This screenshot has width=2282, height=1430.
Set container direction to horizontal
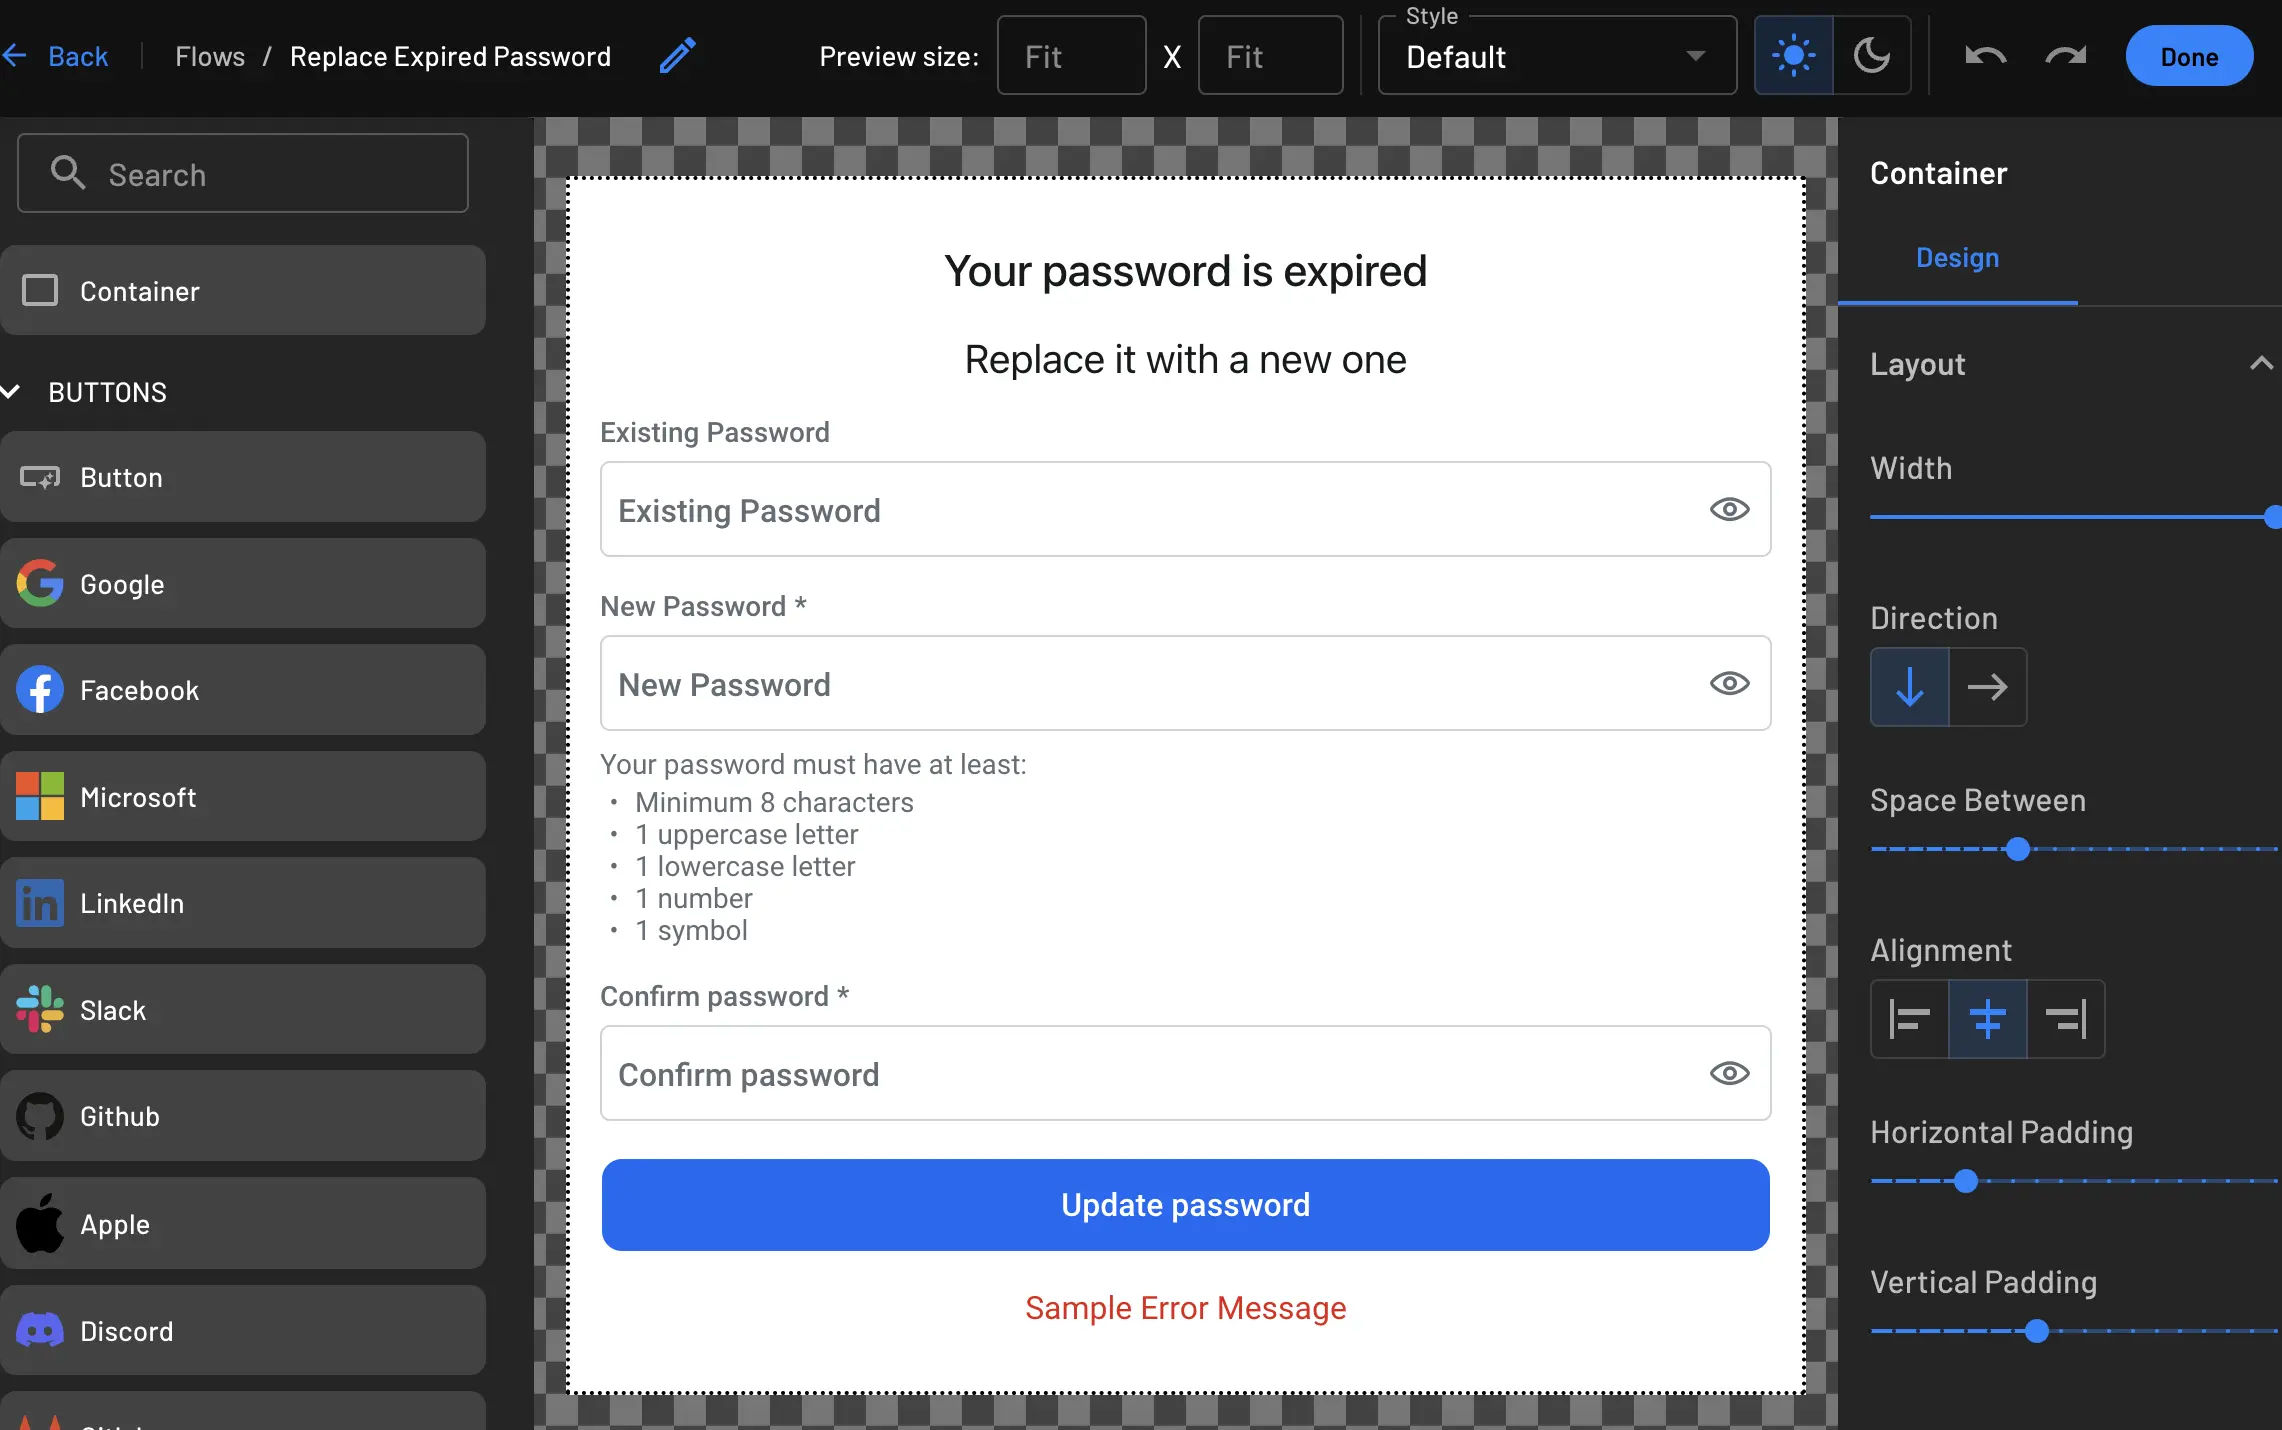(1988, 687)
